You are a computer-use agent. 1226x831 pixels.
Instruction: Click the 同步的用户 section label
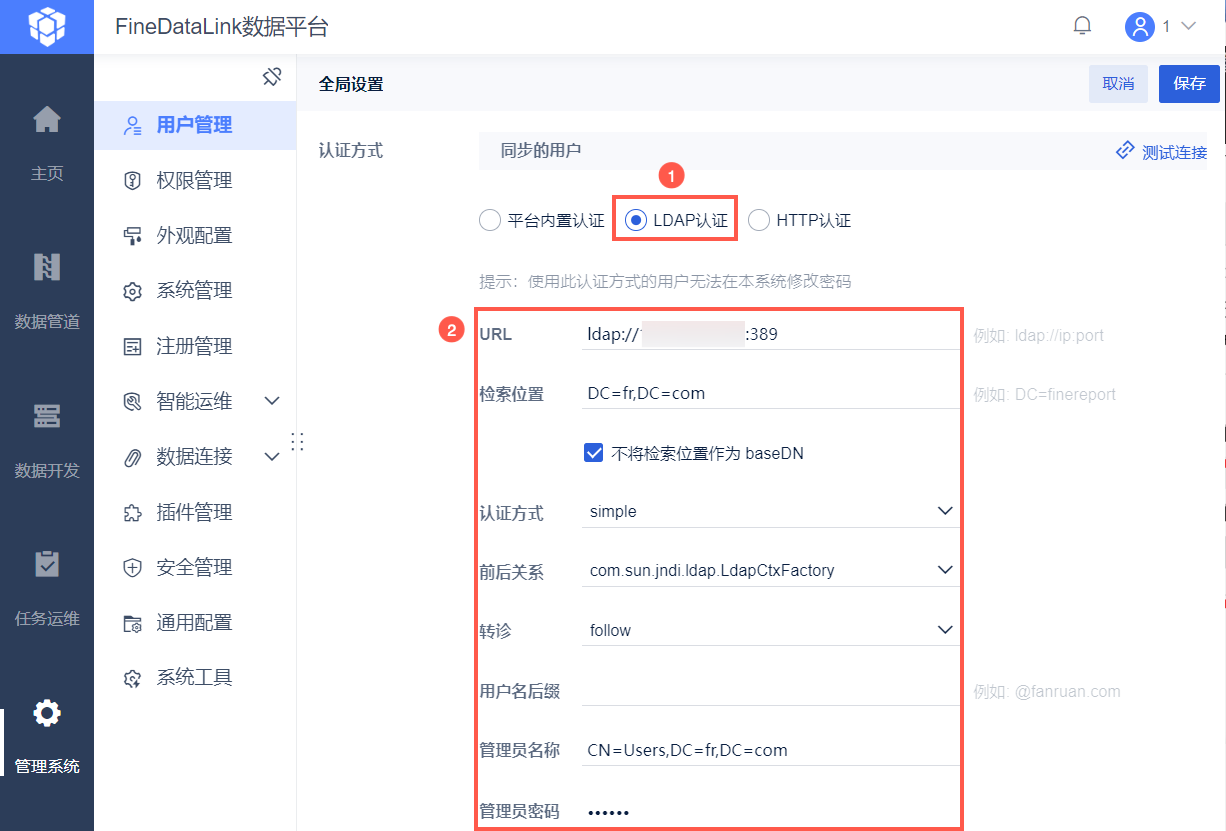coord(541,151)
